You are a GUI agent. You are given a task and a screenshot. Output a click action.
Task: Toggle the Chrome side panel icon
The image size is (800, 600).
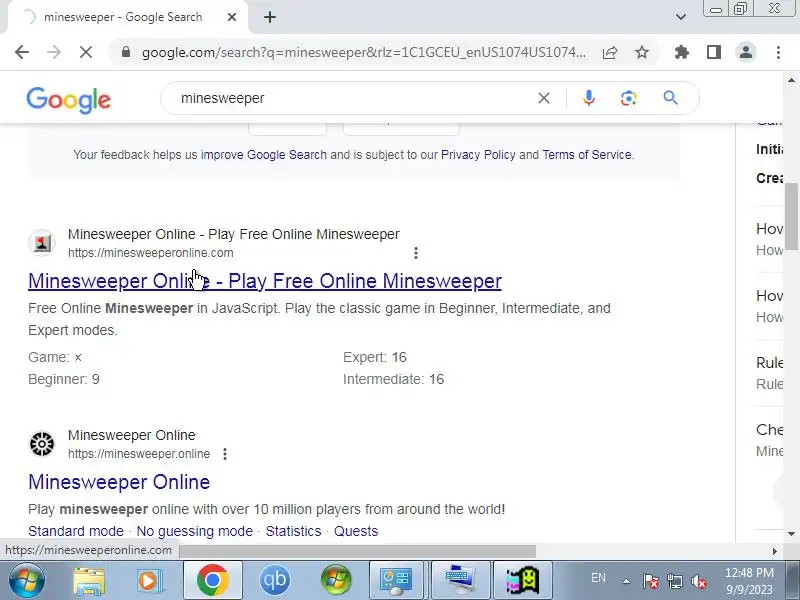(714, 52)
